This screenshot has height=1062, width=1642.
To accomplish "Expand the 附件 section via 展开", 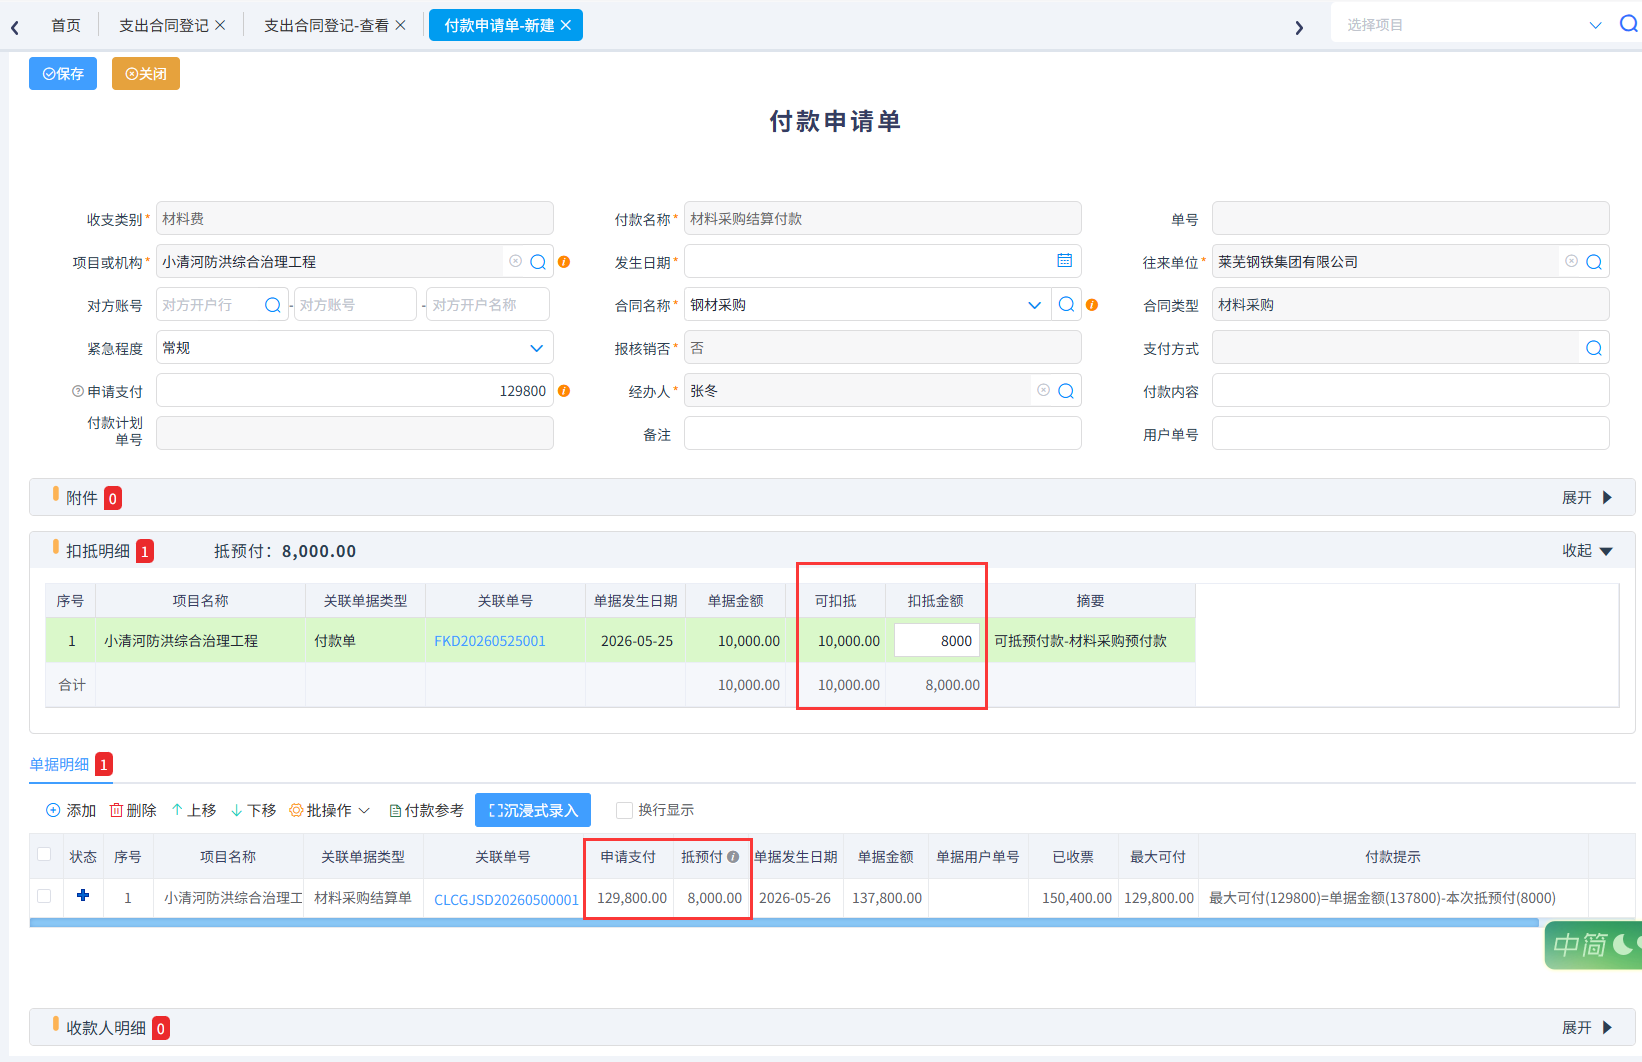I will click(x=1587, y=498).
